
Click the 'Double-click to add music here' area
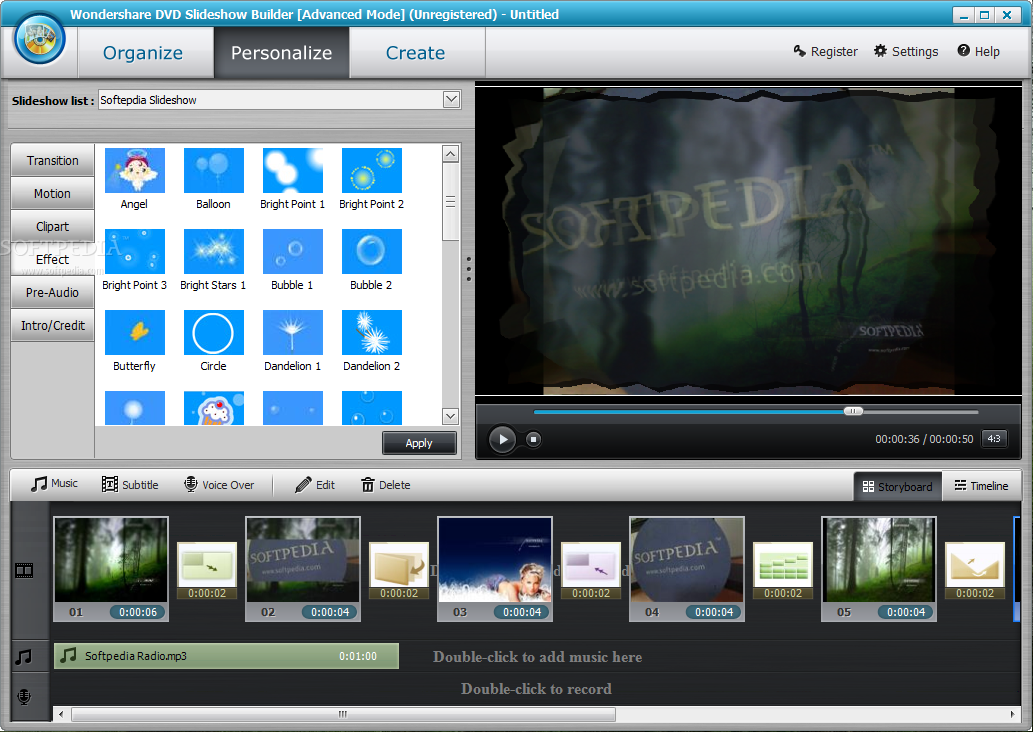538,657
